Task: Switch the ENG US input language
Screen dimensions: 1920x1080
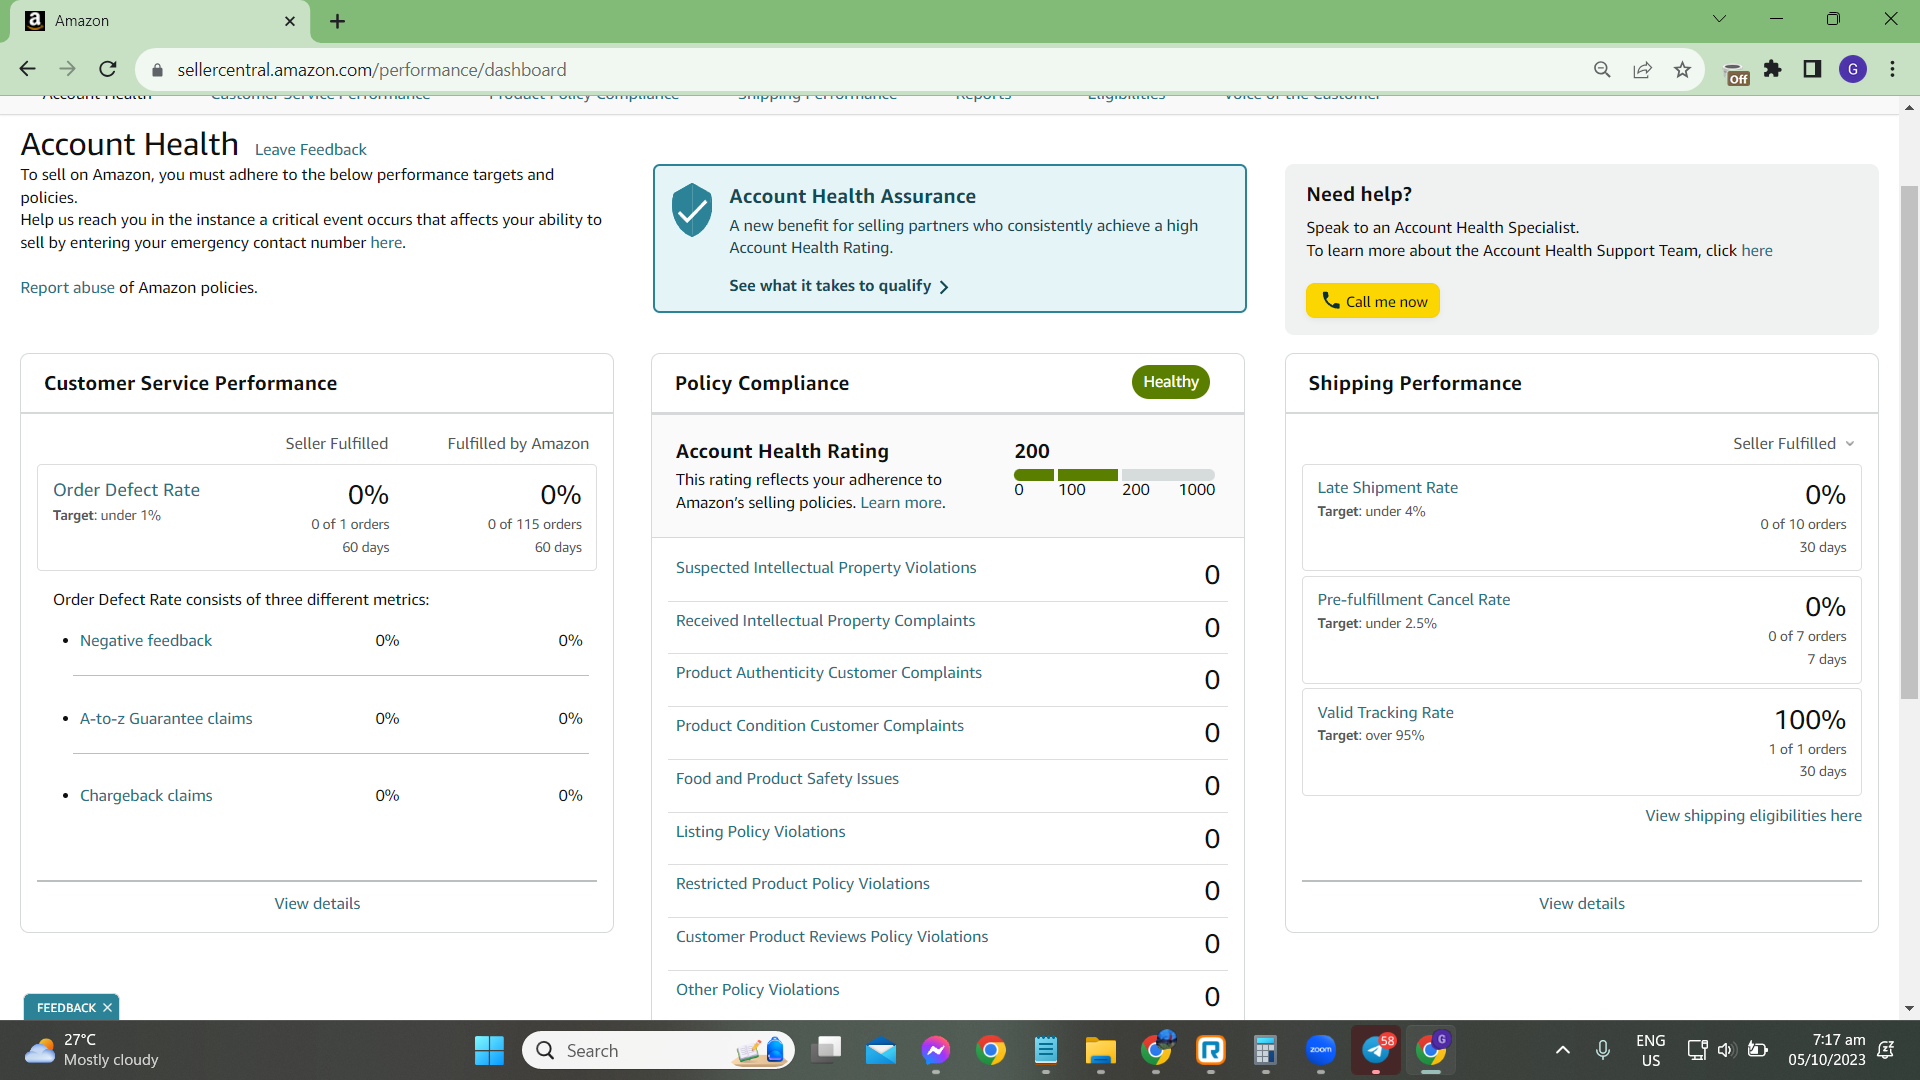Action: coord(1650,1050)
